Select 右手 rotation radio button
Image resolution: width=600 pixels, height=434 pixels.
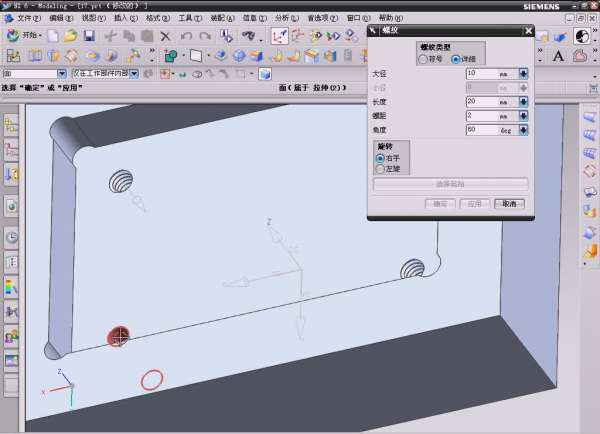click(380, 157)
